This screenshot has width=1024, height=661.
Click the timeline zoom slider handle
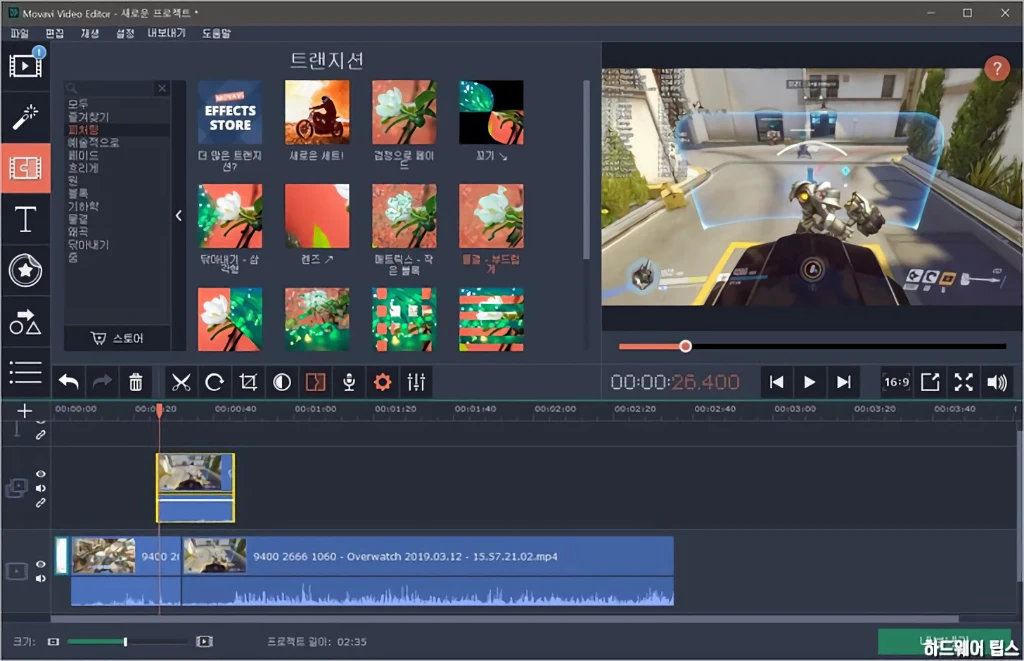(x=125, y=642)
